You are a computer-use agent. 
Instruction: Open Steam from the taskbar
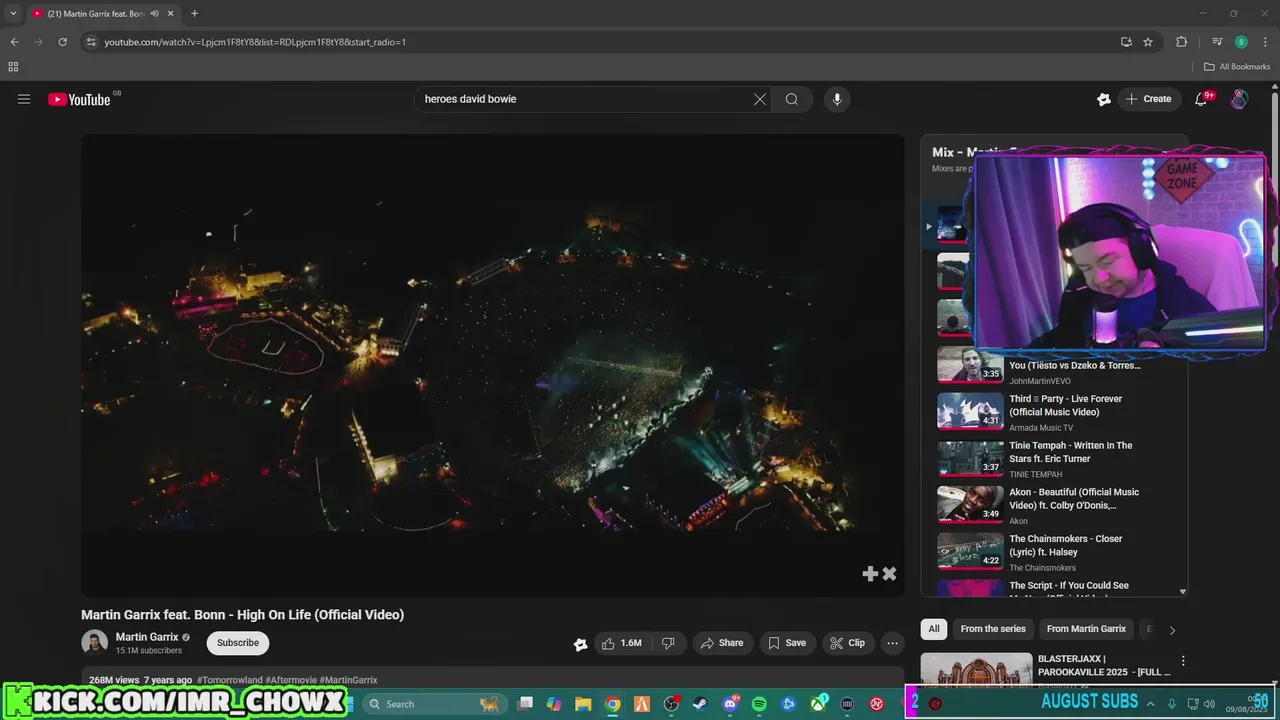[700, 704]
